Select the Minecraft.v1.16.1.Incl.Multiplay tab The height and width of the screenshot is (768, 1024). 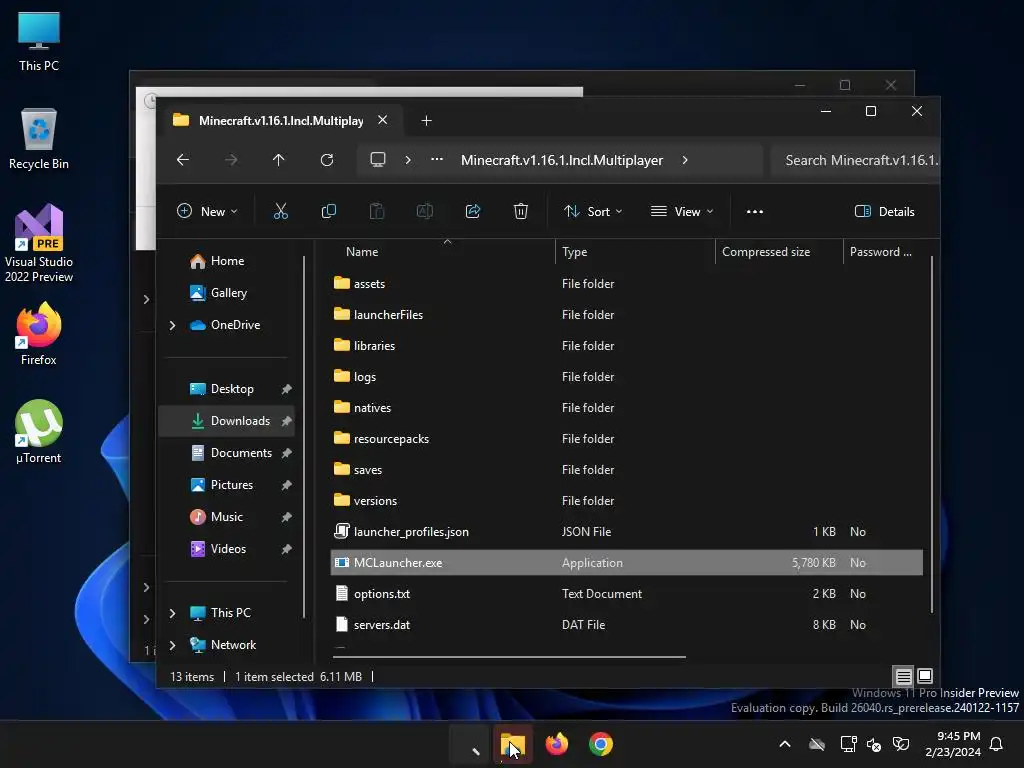(281, 120)
